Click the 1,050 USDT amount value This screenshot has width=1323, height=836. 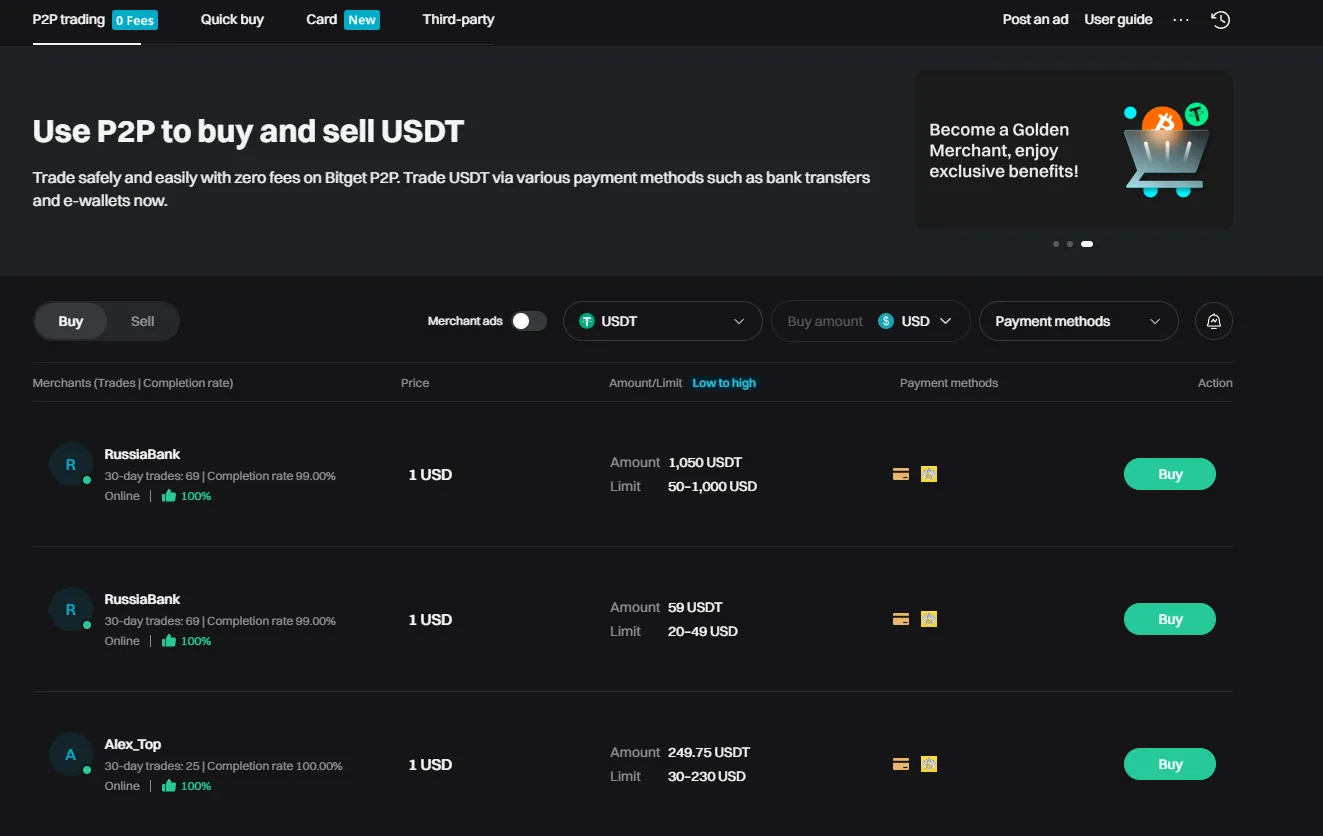(705, 462)
